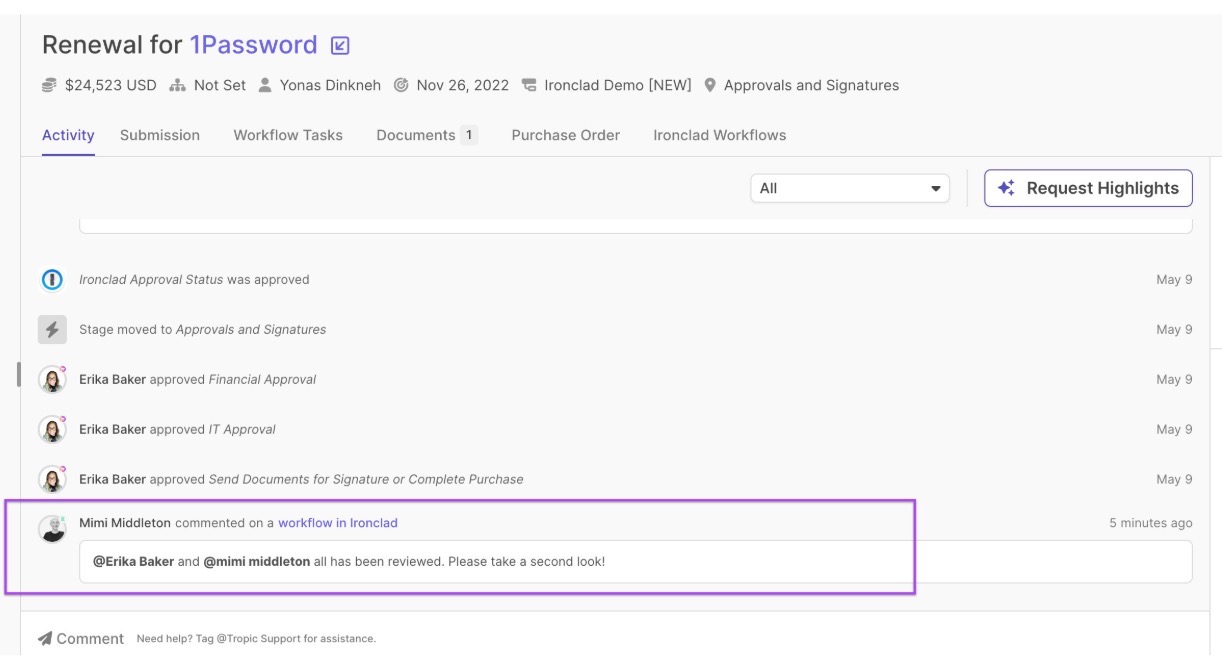The width and height of the screenshot is (1222, 660).
Task: Click the org hierarchy icon beside Not Set
Action: click(x=178, y=86)
